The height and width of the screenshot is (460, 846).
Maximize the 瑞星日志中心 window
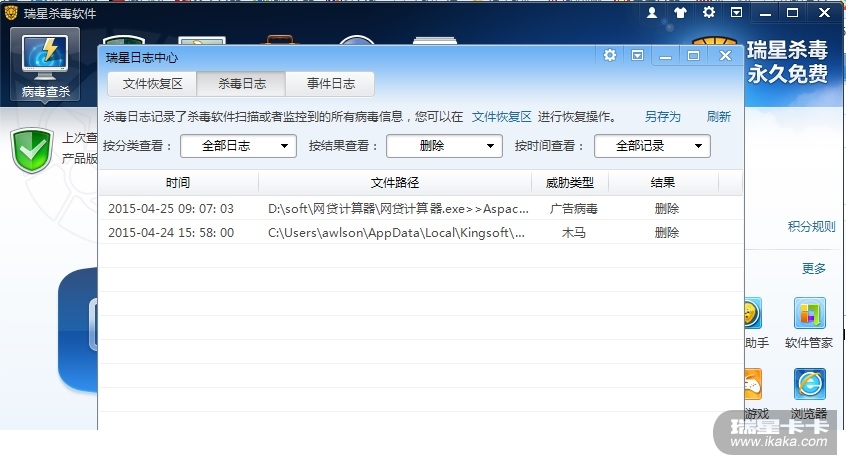(693, 56)
